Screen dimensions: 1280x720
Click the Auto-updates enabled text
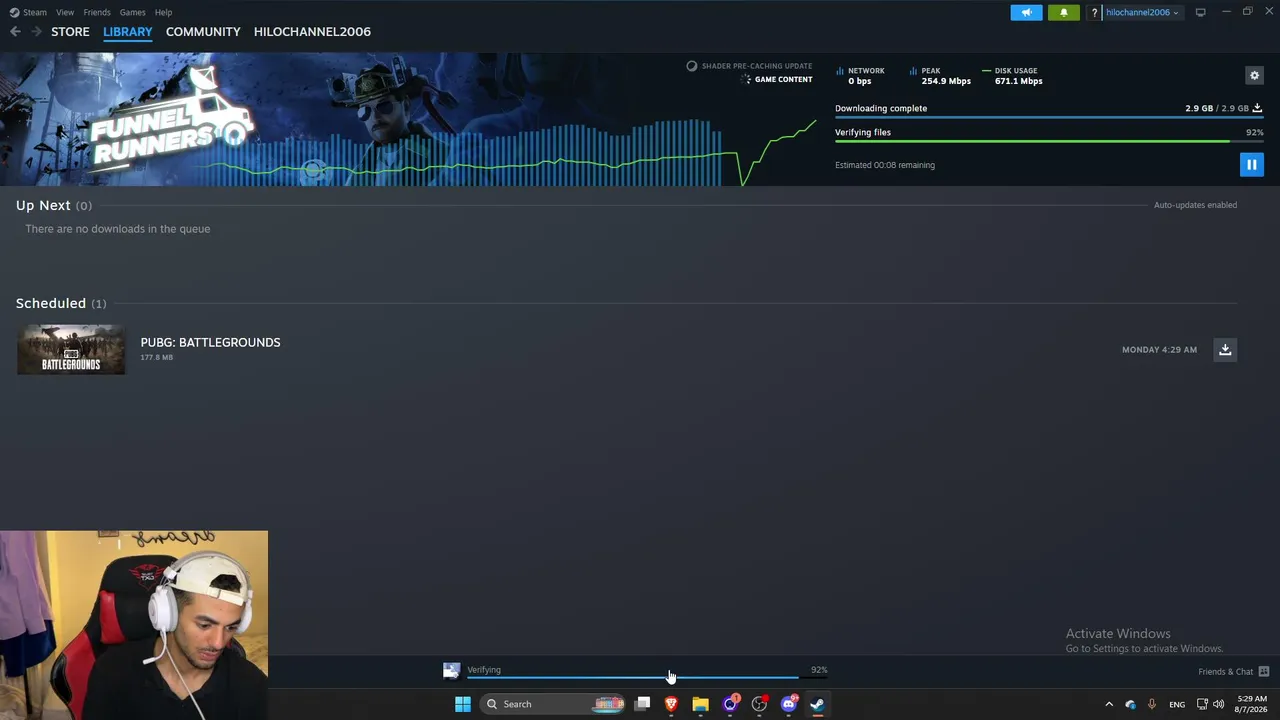[x=1195, y=205]
